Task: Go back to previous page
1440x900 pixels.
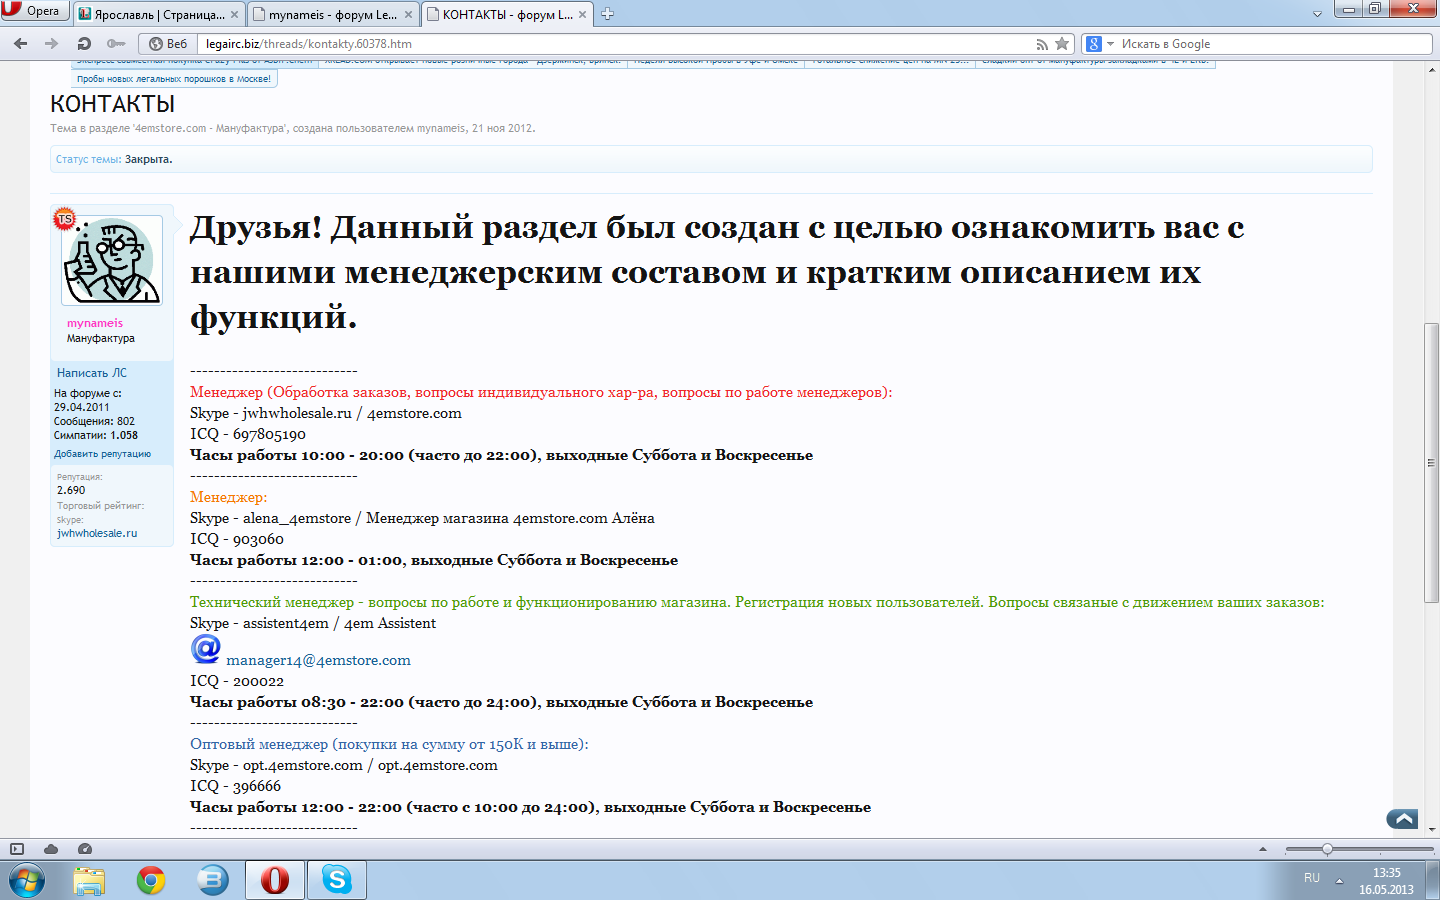Action: coord(21,43)
